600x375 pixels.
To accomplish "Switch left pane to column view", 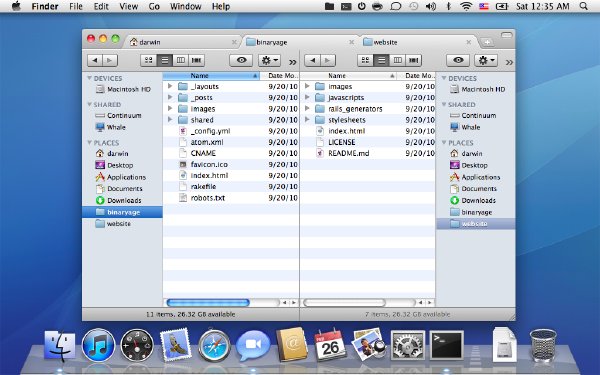I will 181,60.
